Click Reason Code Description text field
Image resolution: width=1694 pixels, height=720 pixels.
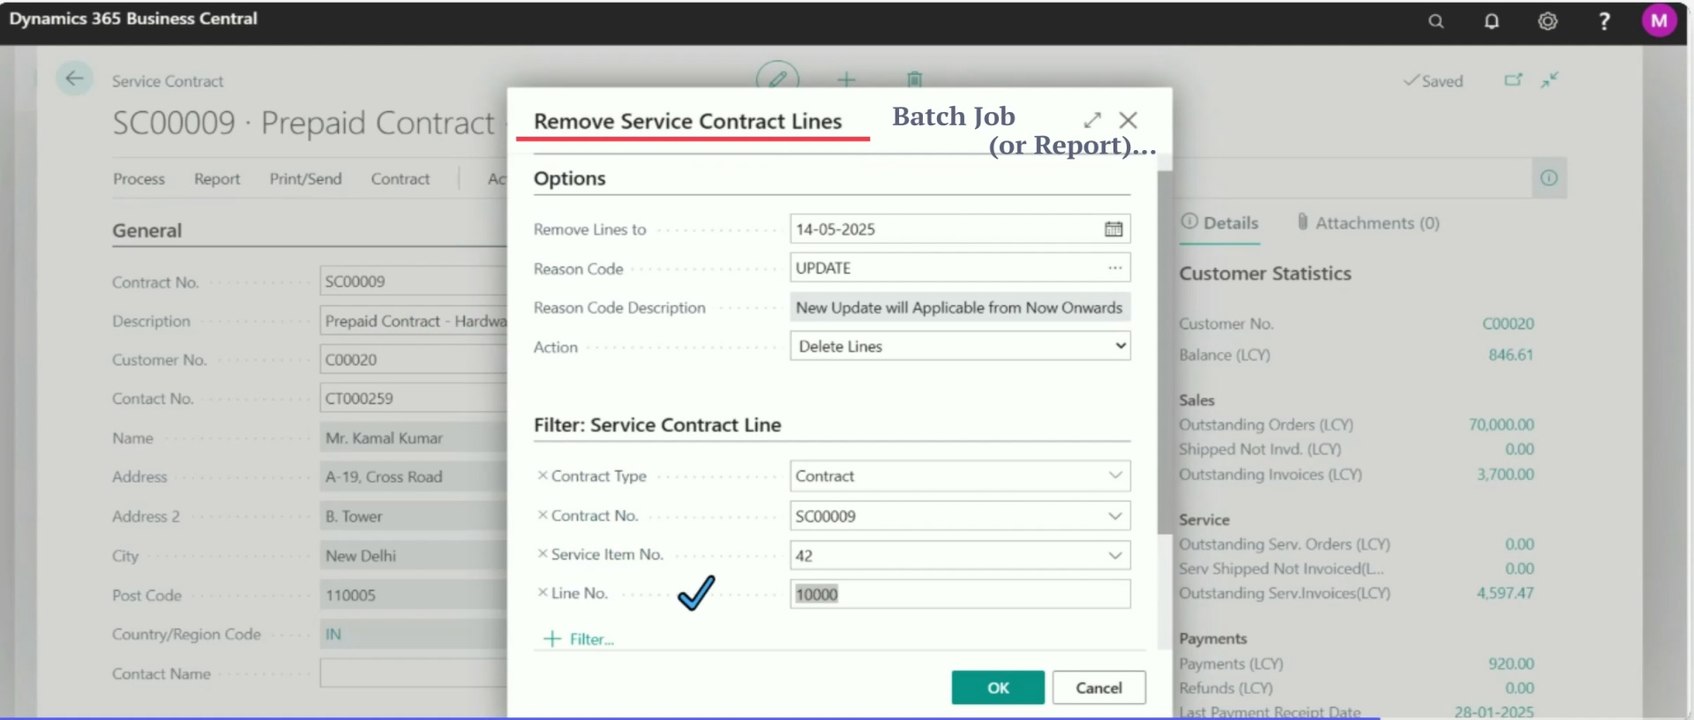(960, 307)
